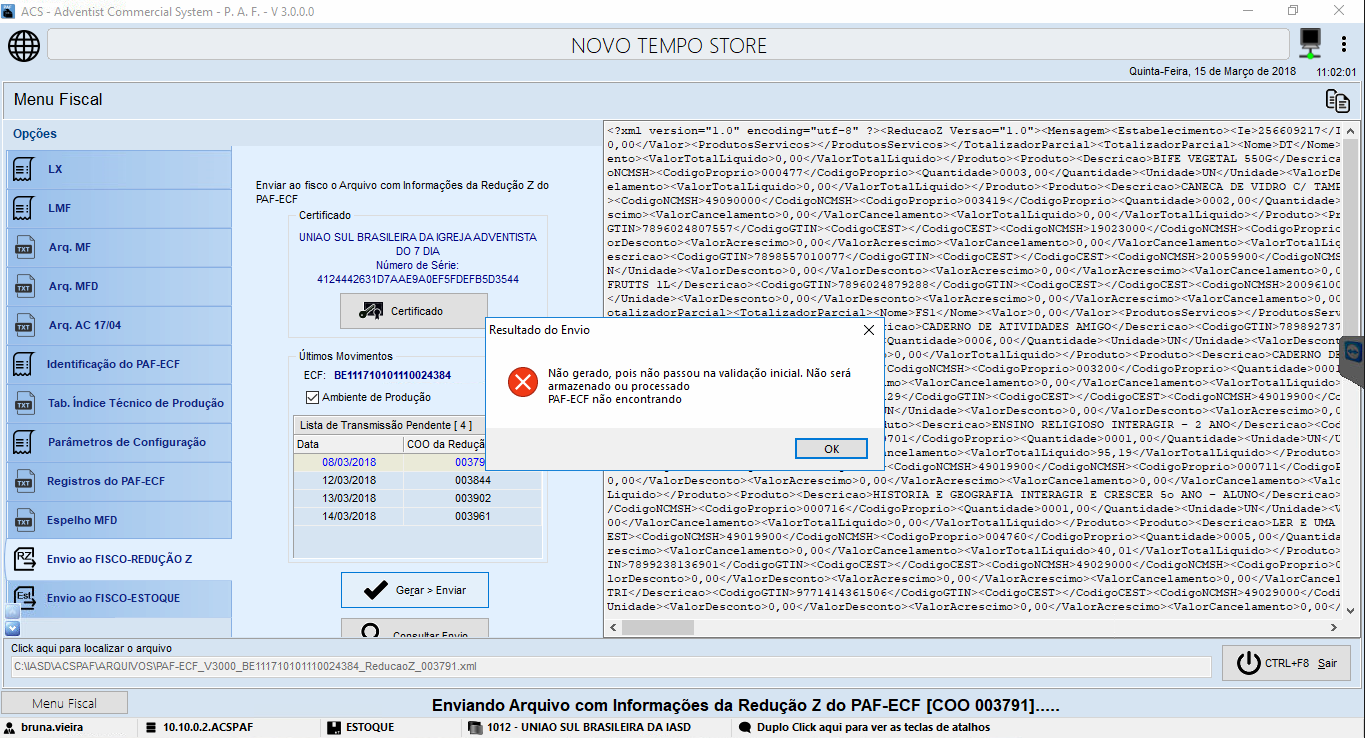
Task: Click the CTRL+F8 Sair button
Action: pos(1286,663)
